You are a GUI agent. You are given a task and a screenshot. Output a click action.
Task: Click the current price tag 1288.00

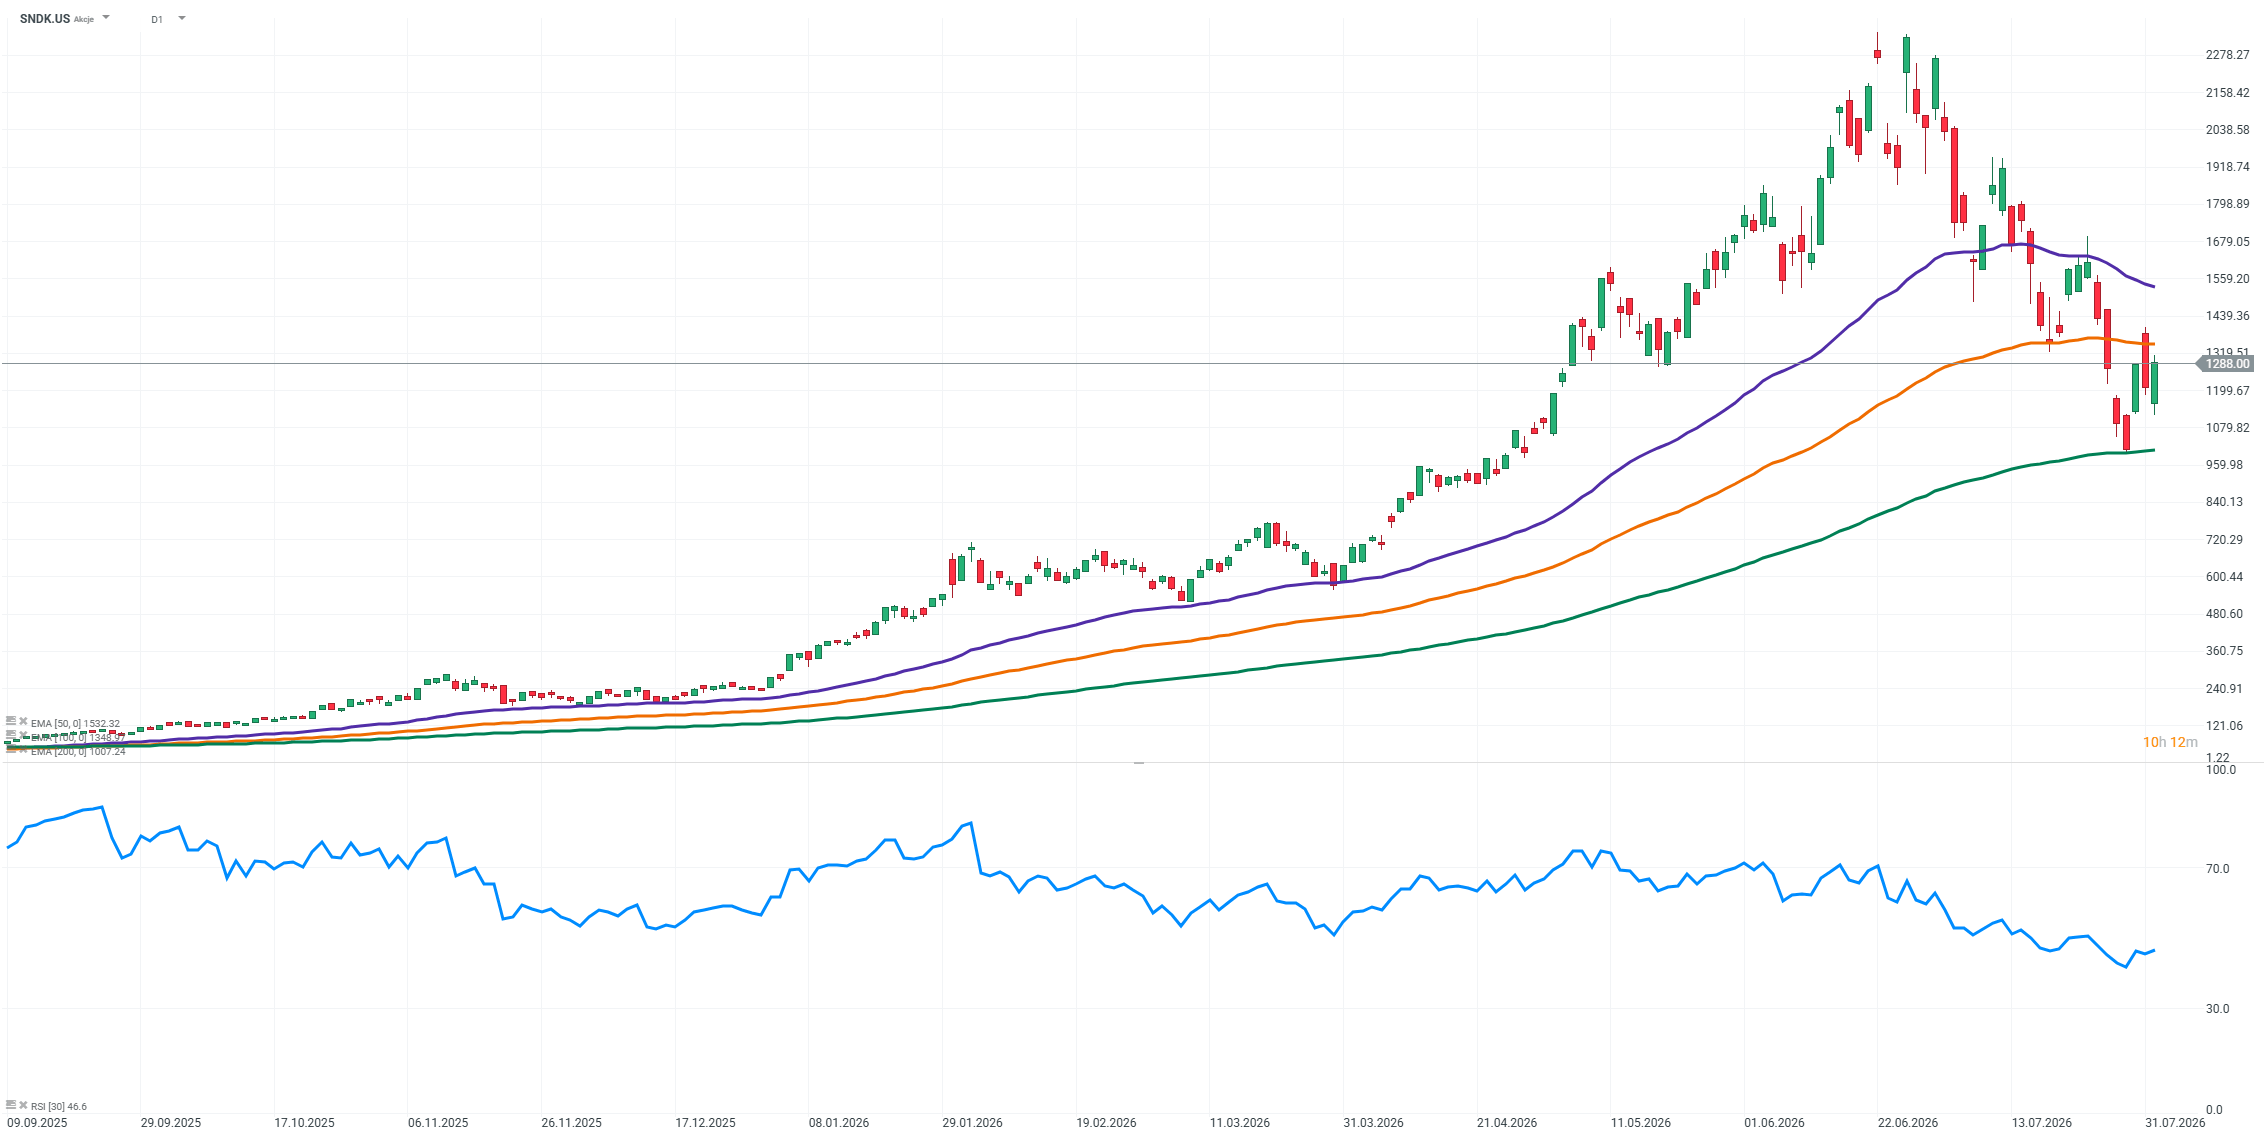point(2227,364)
